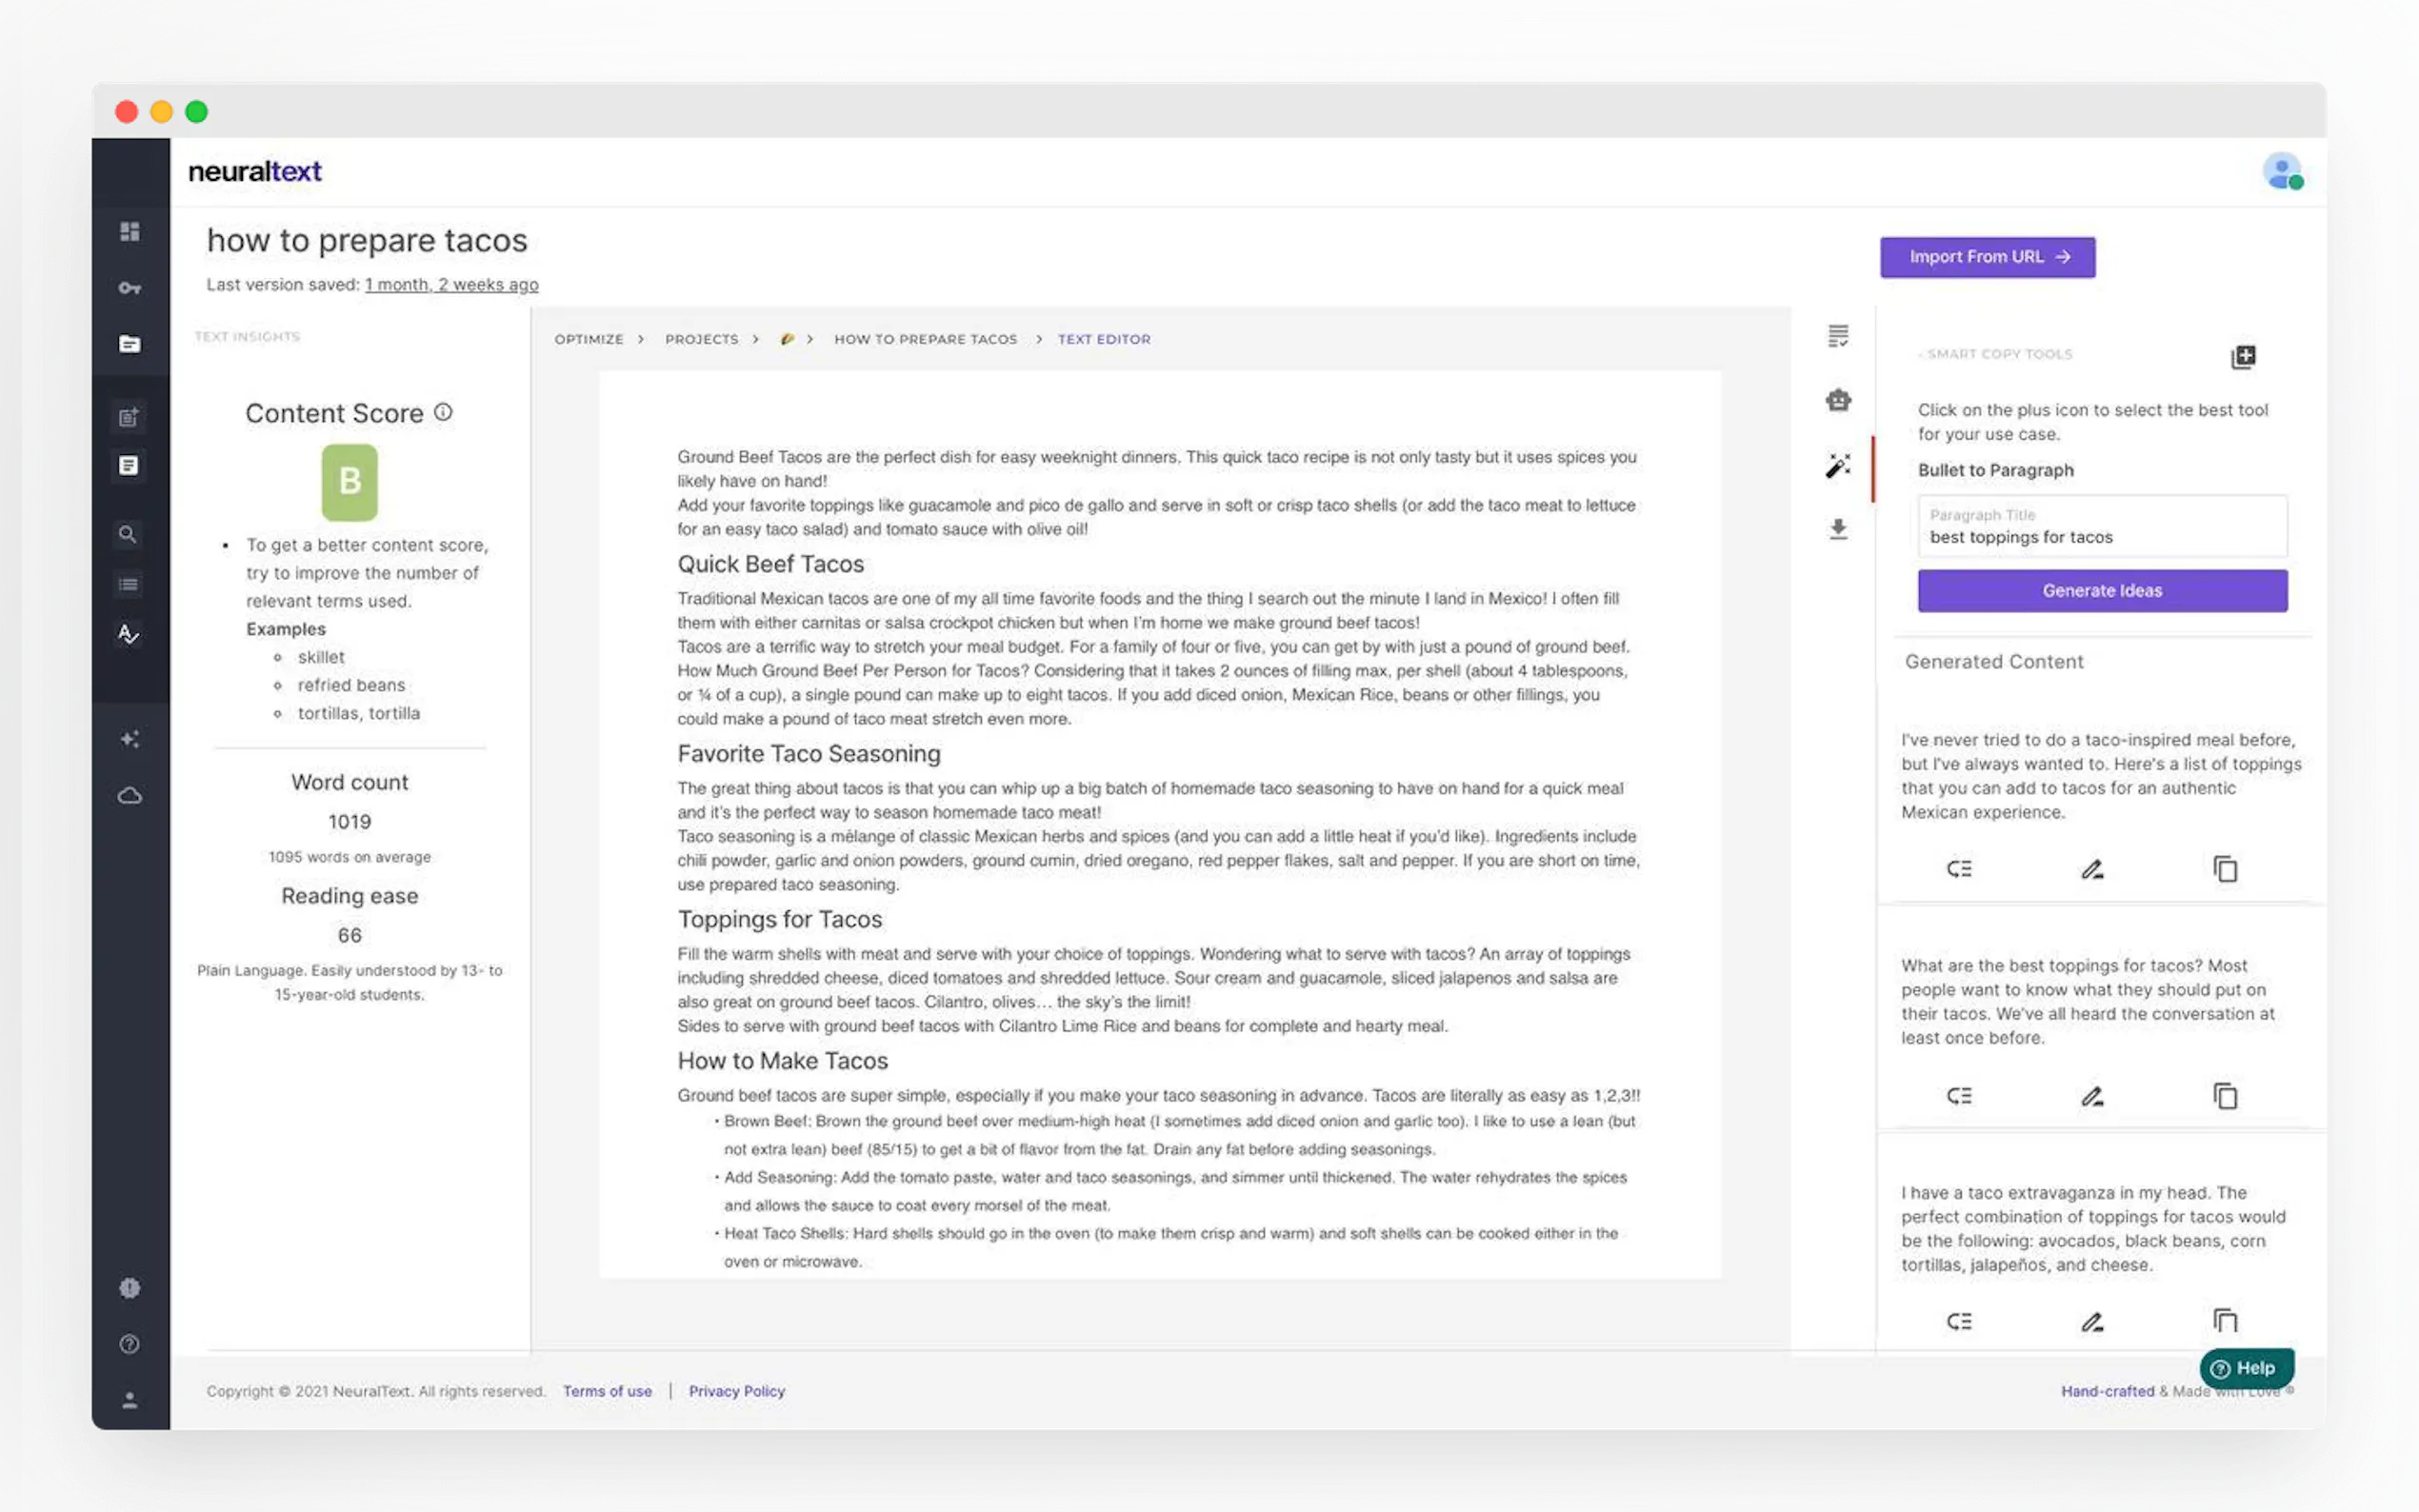Open the robot AI assistant panel
The width and height of the screenshot is (2419, 1512).
click(1838, 401)
